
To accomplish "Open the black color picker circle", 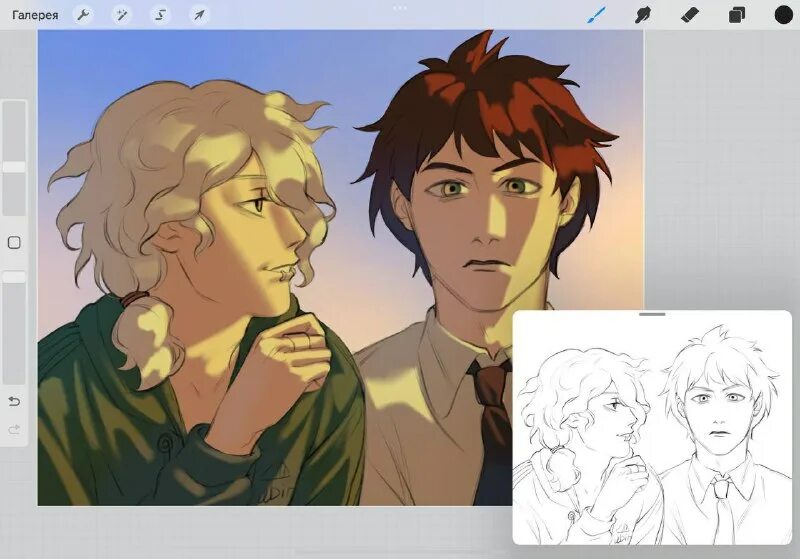I will pos(784,15).
